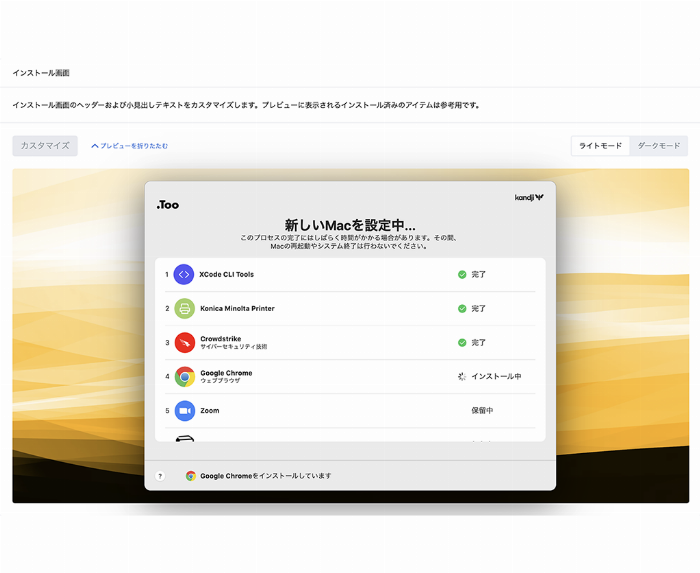The width and height of the screenshot is (700, 573).
Task: Select the Zoom row in install list
Action: click(350, 411)
